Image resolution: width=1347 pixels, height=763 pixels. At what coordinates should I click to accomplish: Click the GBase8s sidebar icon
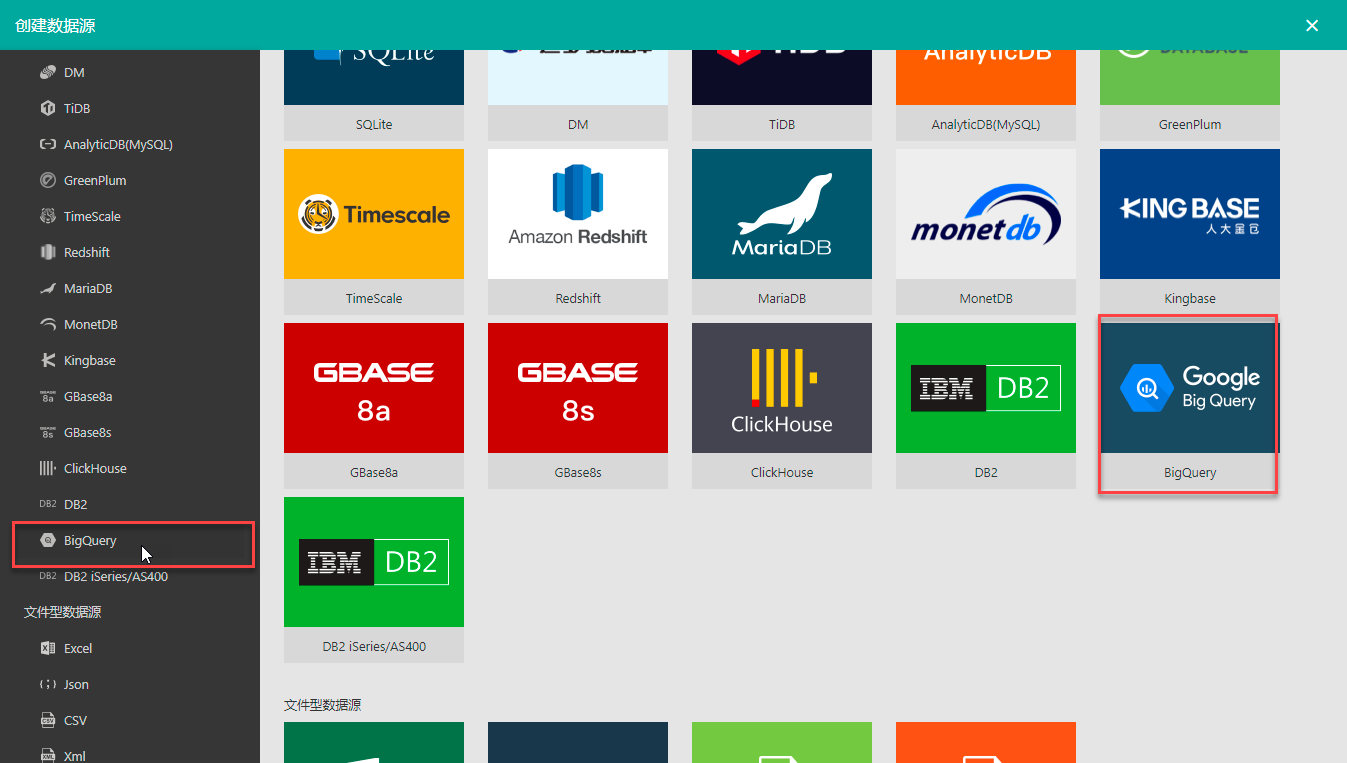[47, 433]
